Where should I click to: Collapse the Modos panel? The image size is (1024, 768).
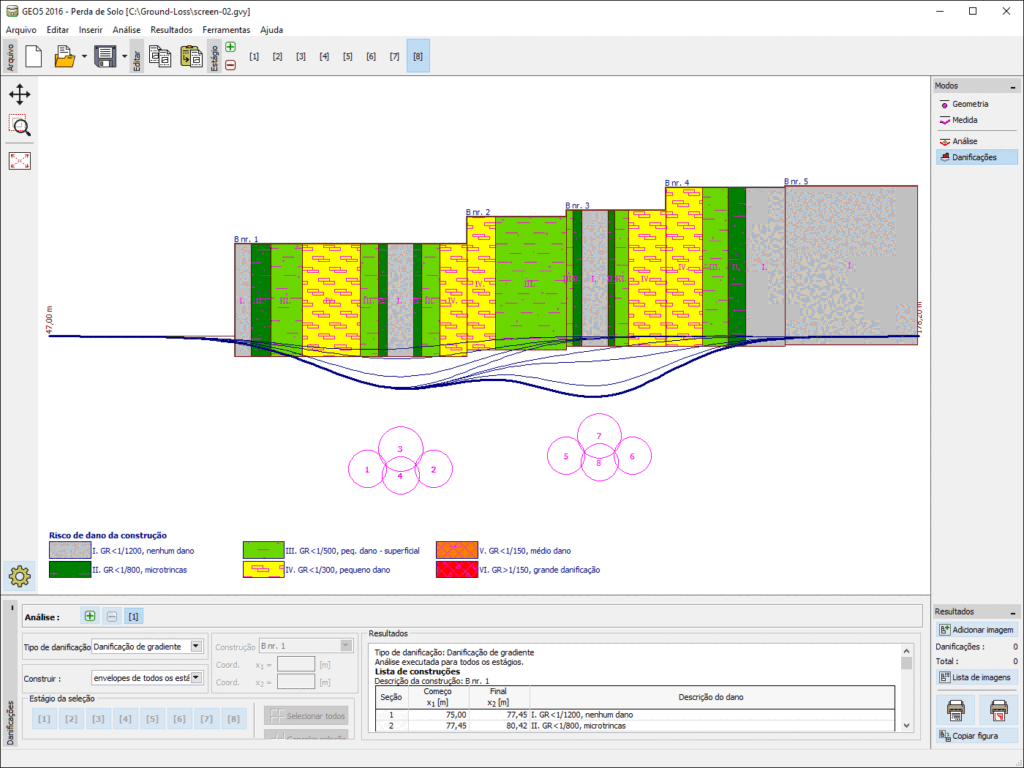[1013, 87]
